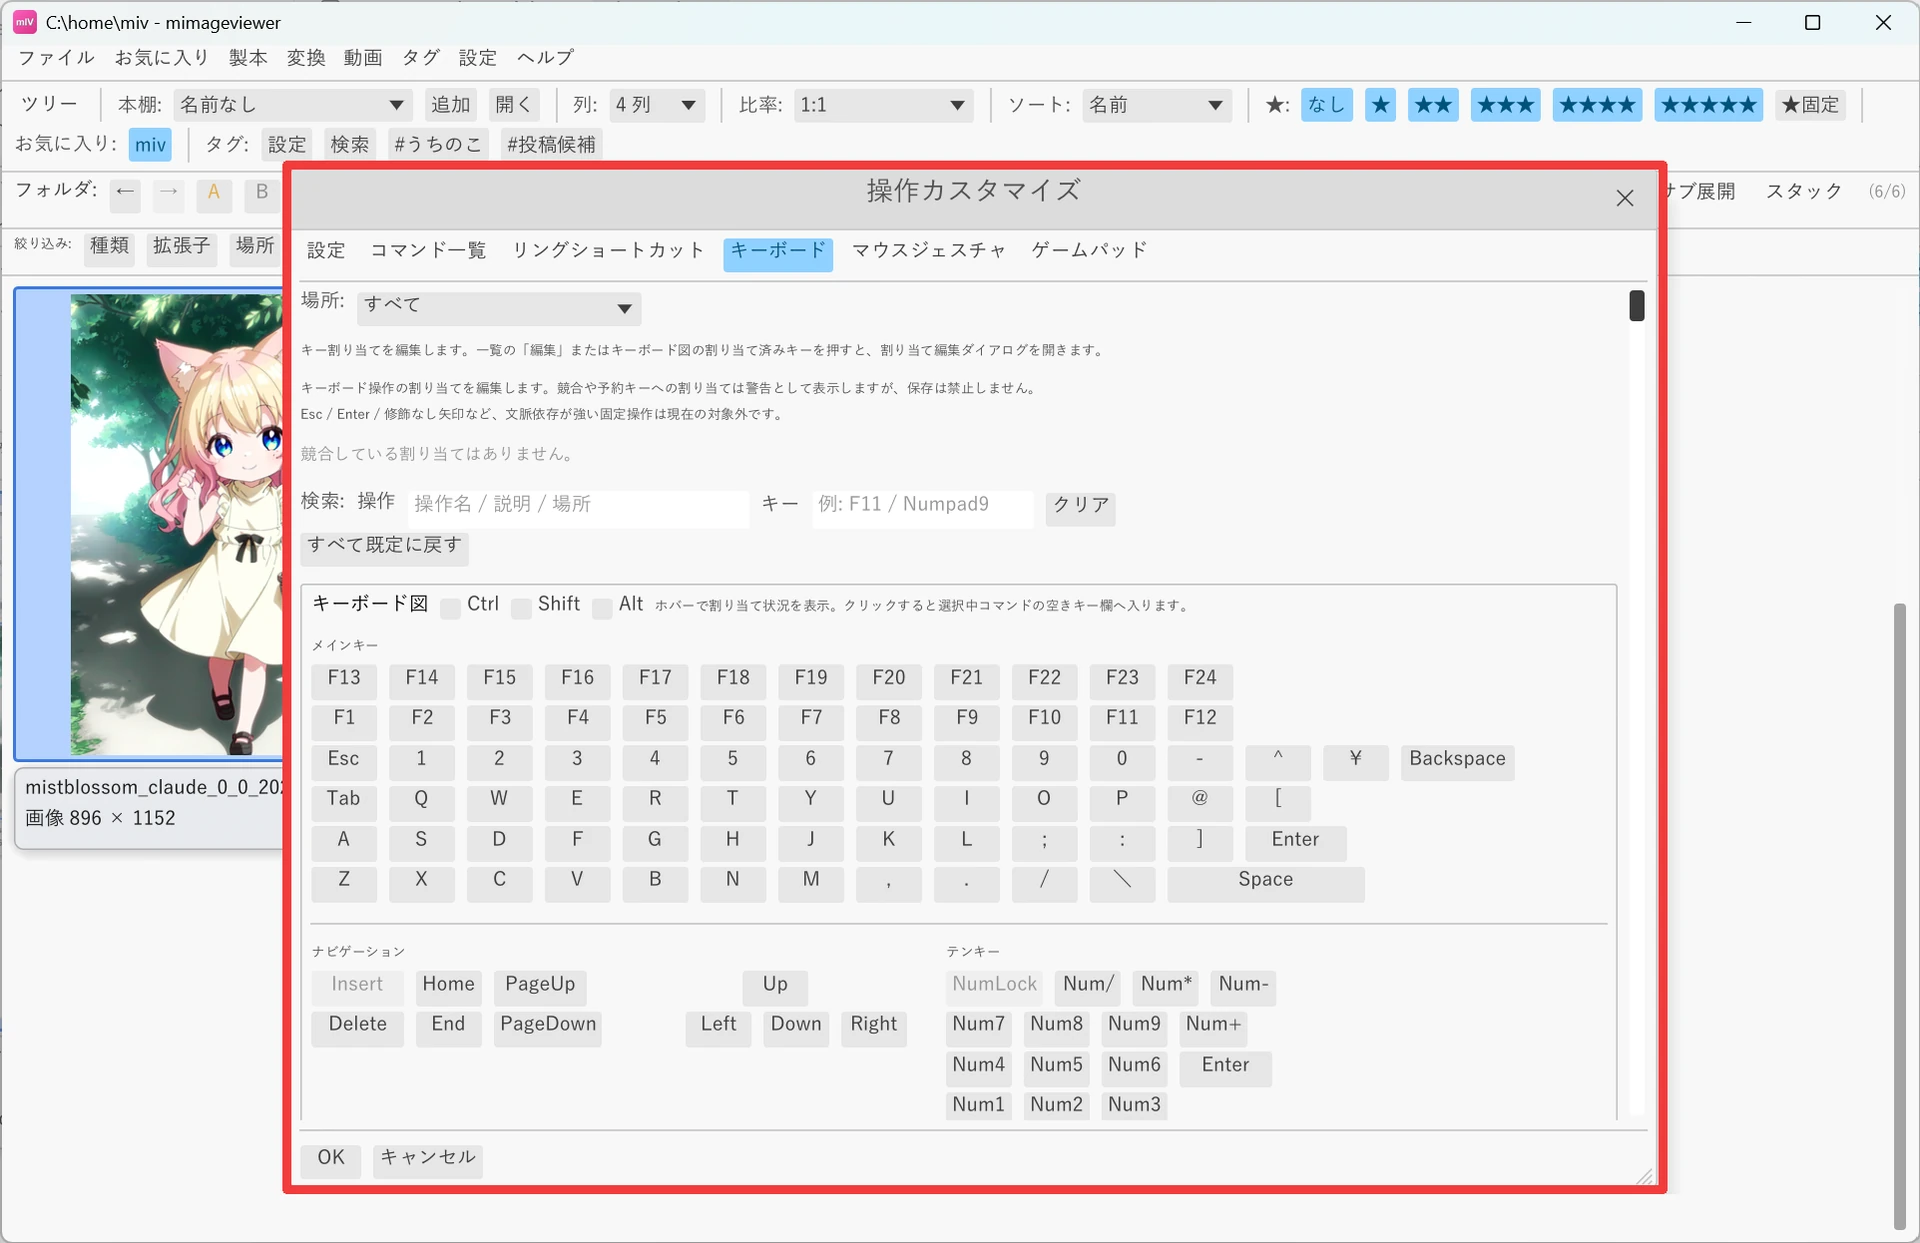1920x1243 pixels.
Task: Open the 変換 menu
Action: point(305,58)
